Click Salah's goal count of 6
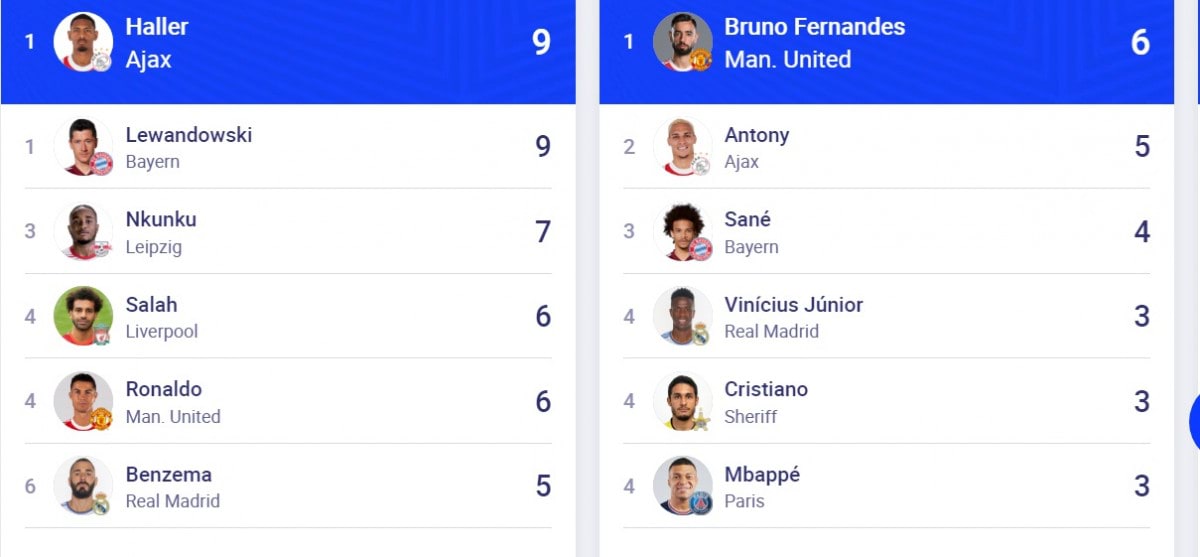Screen dimensions: 1200x557 click(x=542, y=316)
